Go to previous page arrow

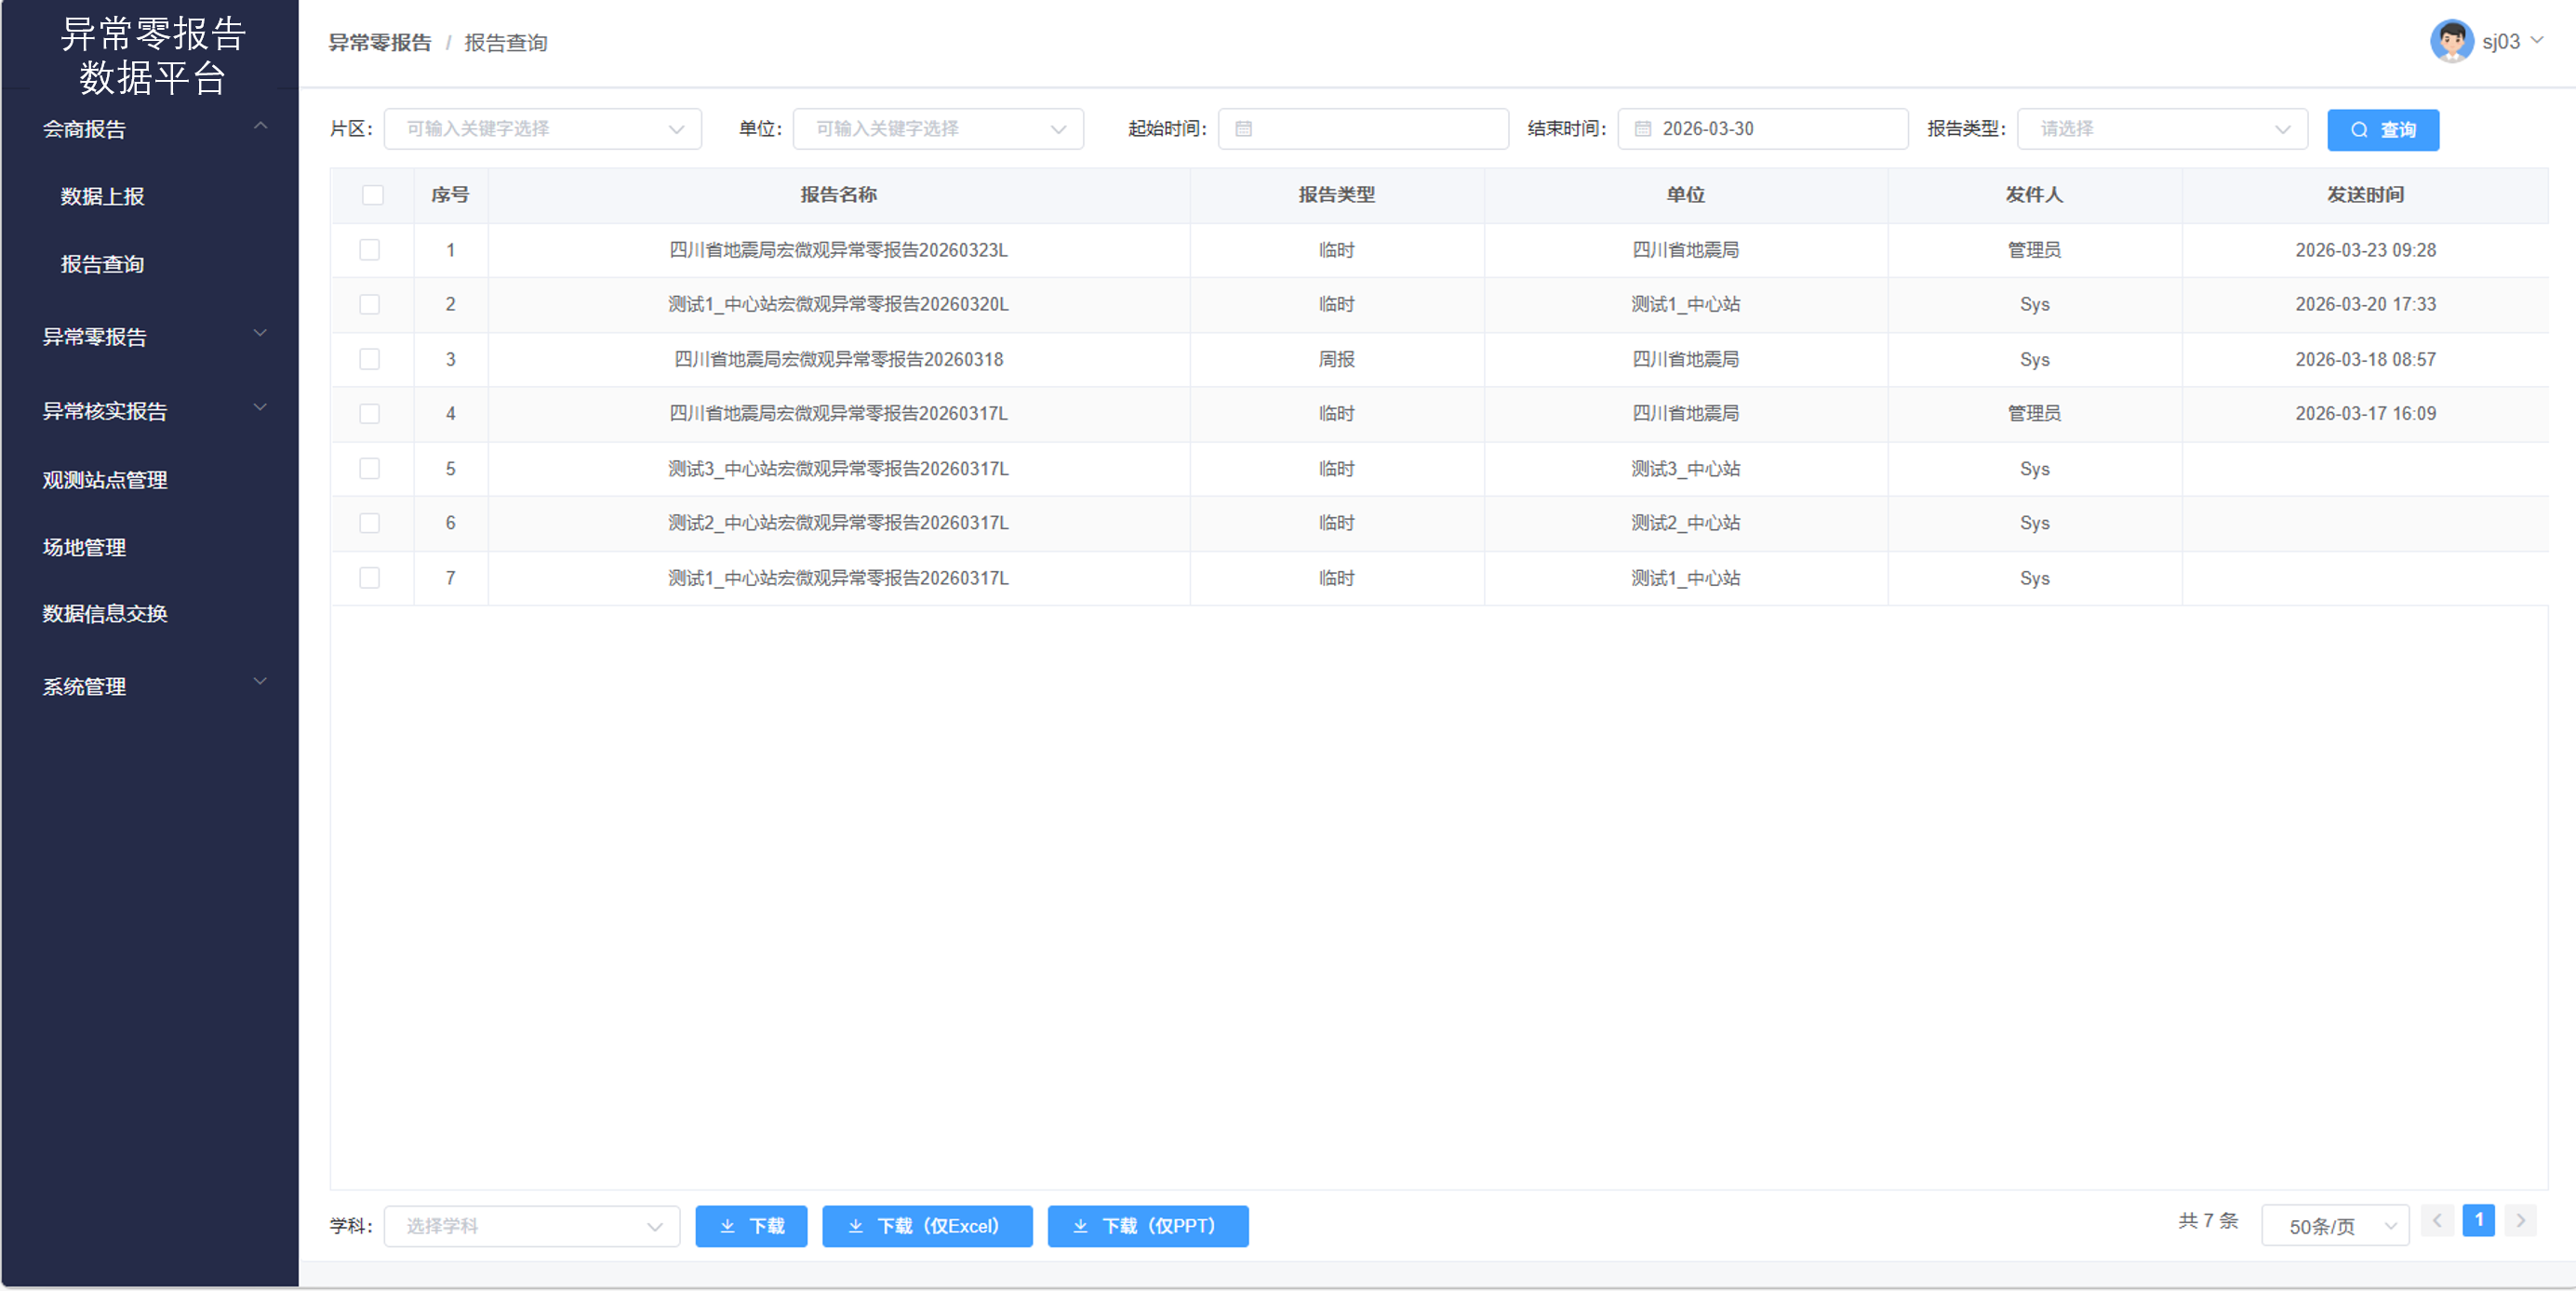coord(2437,1221)
